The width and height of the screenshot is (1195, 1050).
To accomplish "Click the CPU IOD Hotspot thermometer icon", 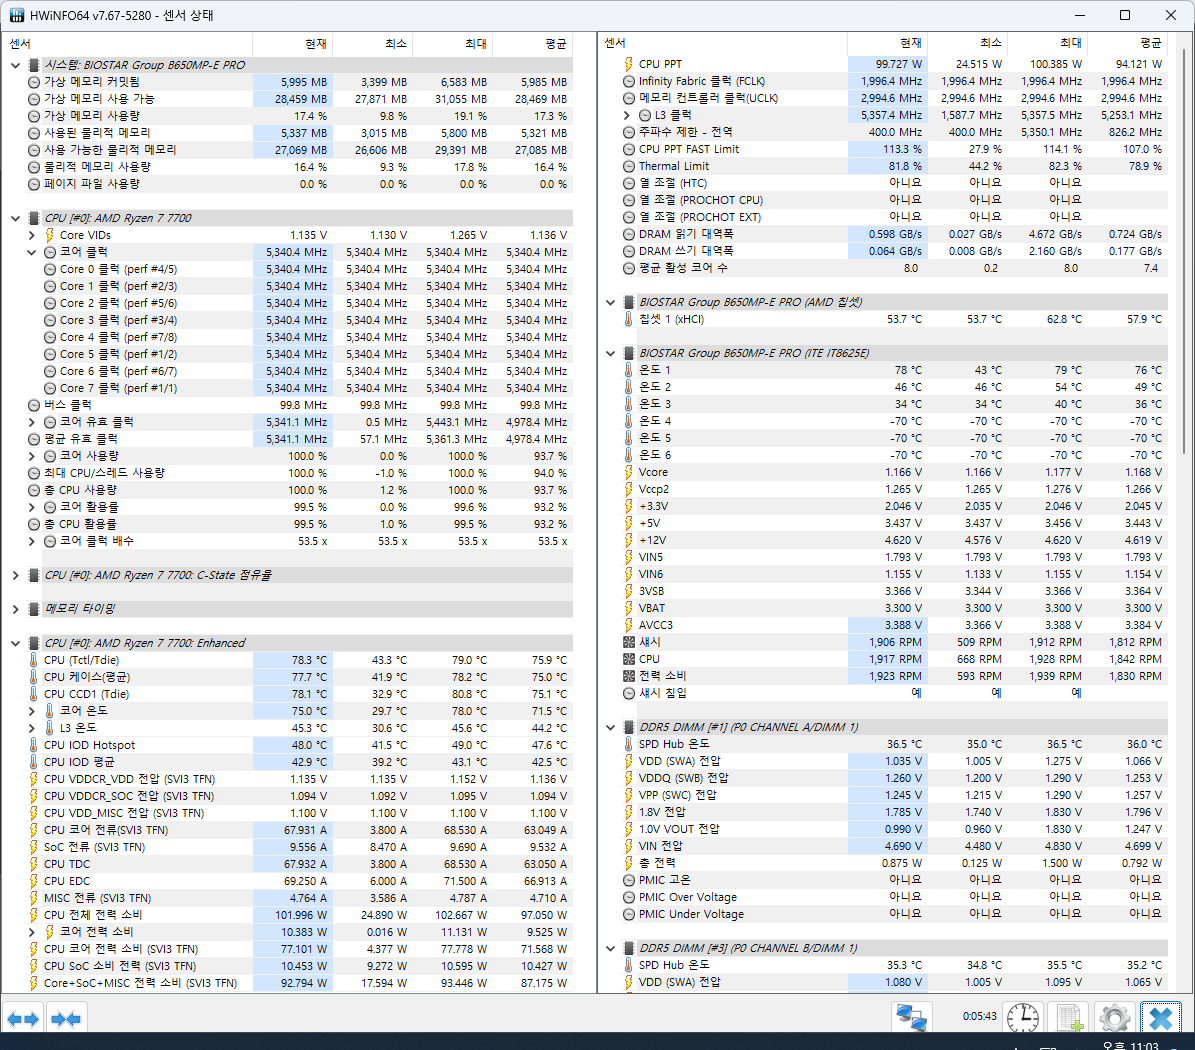I will [34, 745].
